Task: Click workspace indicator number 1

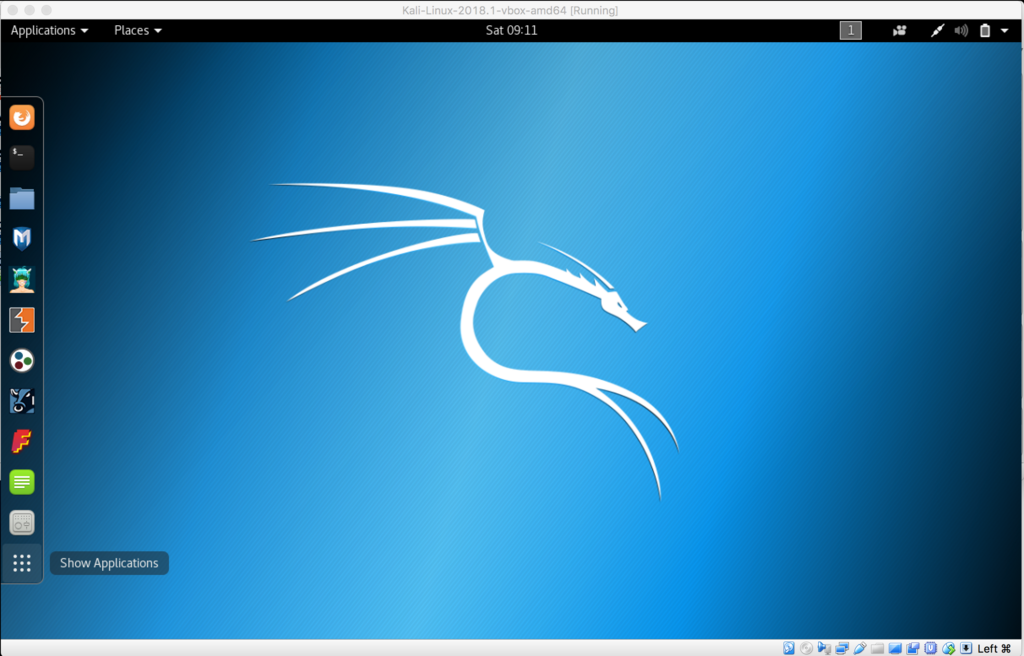Action: point(850,30)
